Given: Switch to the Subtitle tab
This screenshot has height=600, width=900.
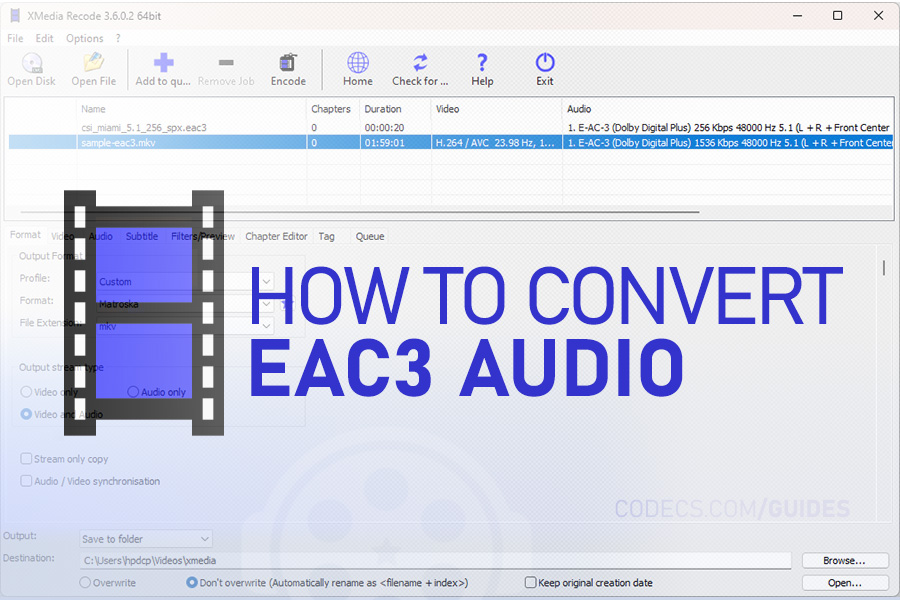Looking at the screenshot, I should pyautogui.click(x=142, y=236).
